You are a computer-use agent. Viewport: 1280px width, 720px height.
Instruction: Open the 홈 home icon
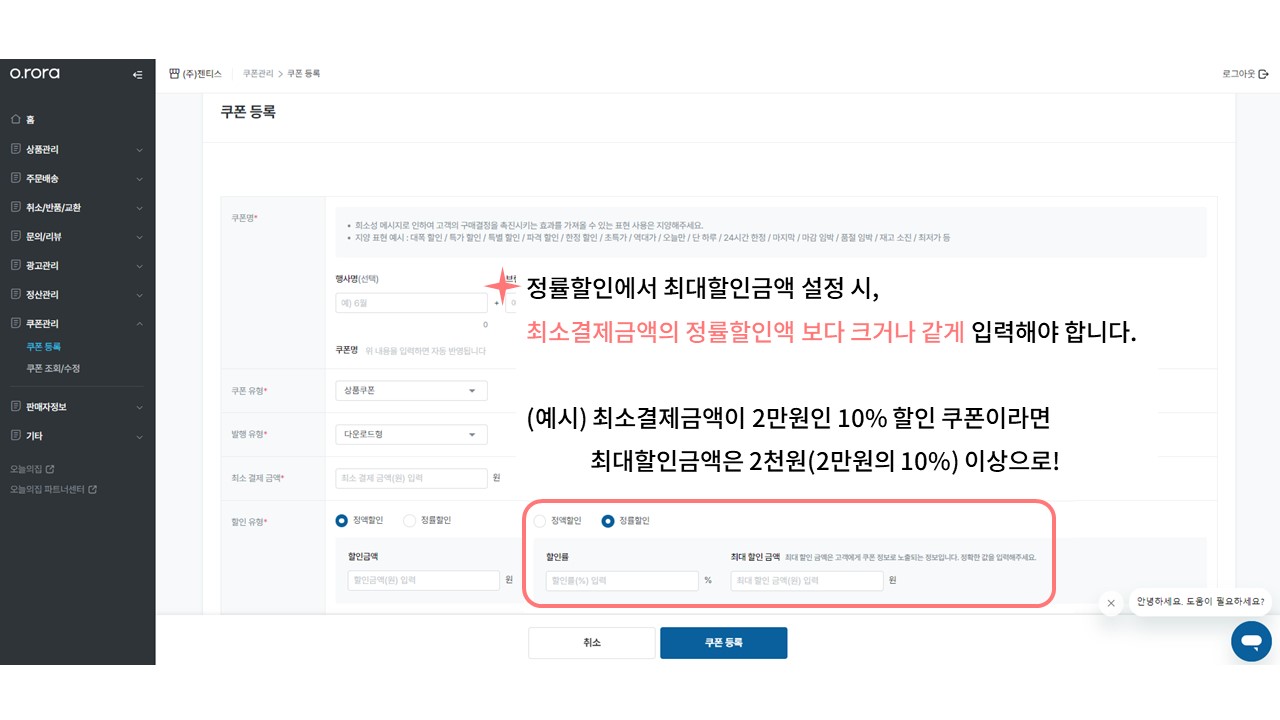15,120
